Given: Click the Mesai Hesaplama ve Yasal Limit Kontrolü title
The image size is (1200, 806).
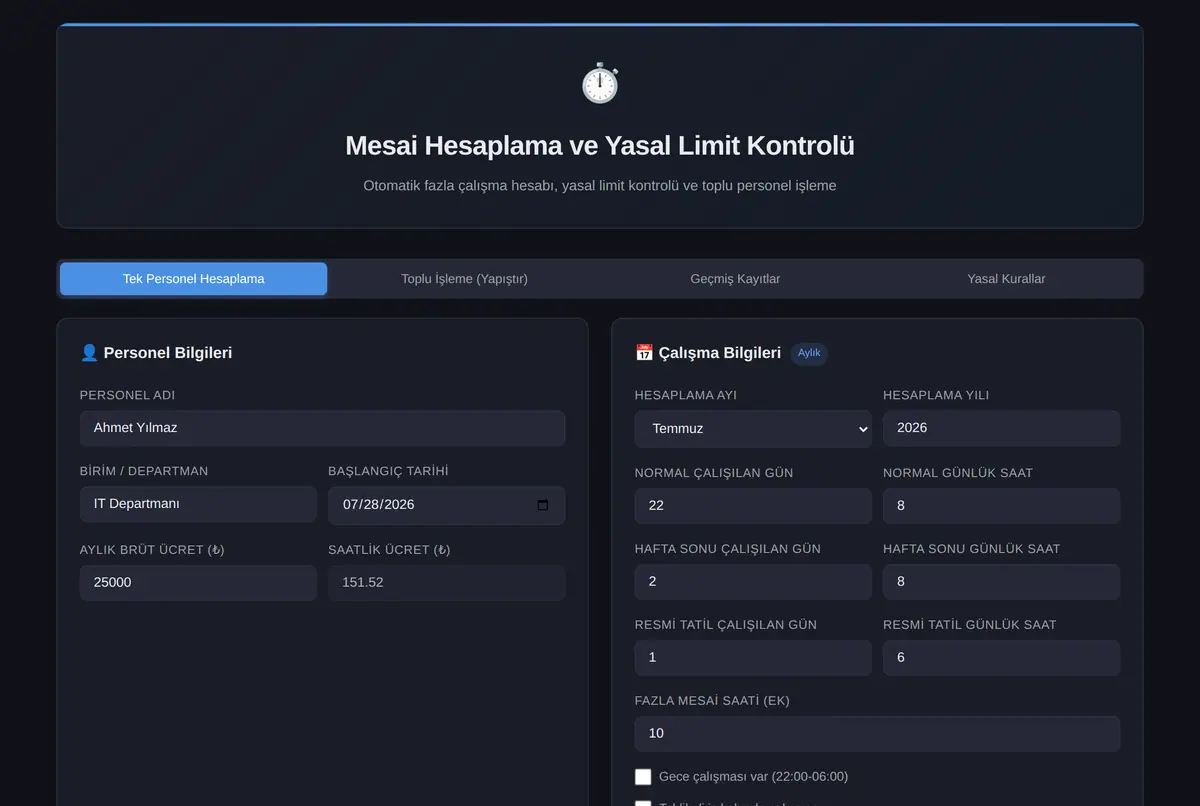Looking at the screenshot, I should [x=600, y=146].
